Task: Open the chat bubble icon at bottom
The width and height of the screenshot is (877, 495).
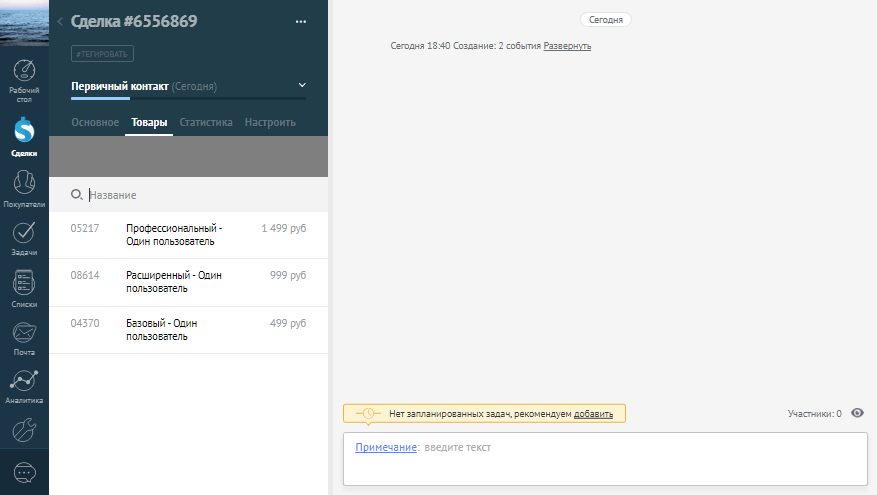Action: [24, 471]
